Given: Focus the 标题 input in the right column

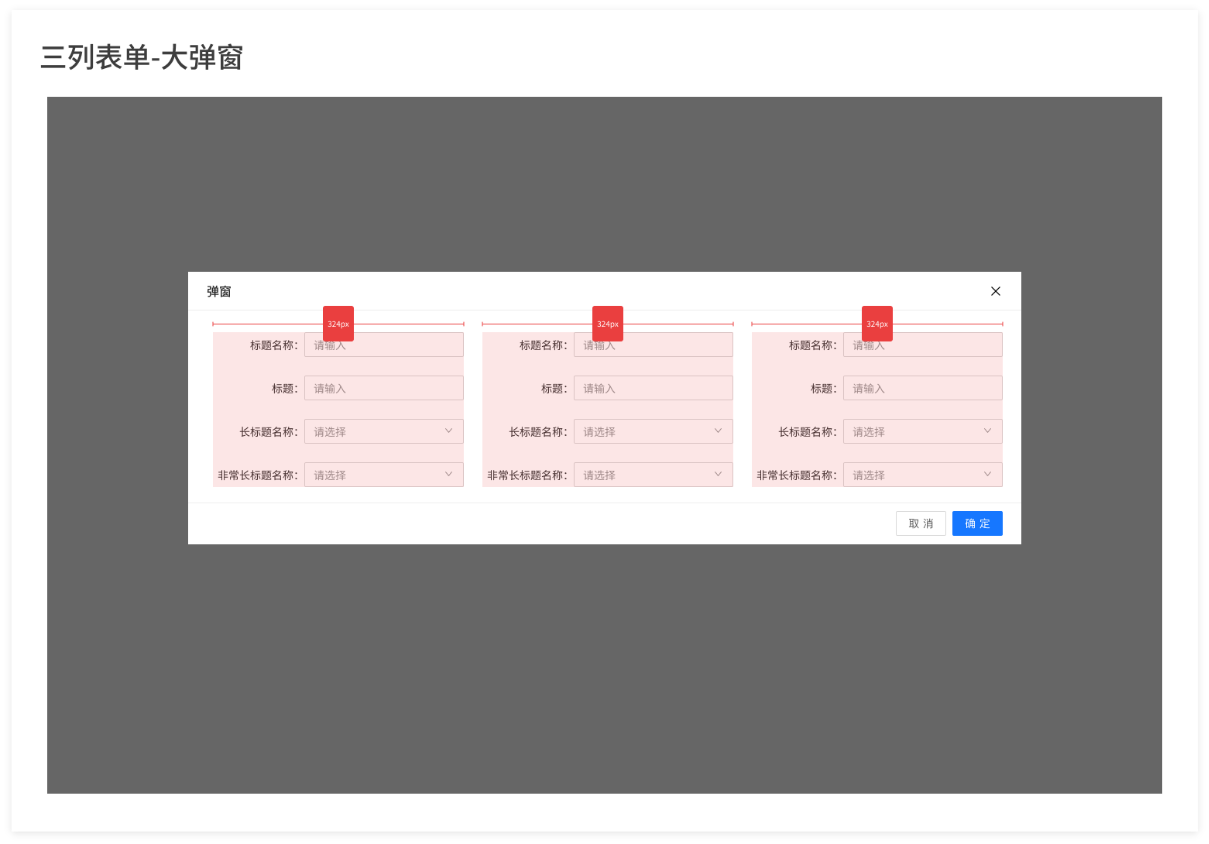Looking at the screenshot, I should click(x=922, y=388).
